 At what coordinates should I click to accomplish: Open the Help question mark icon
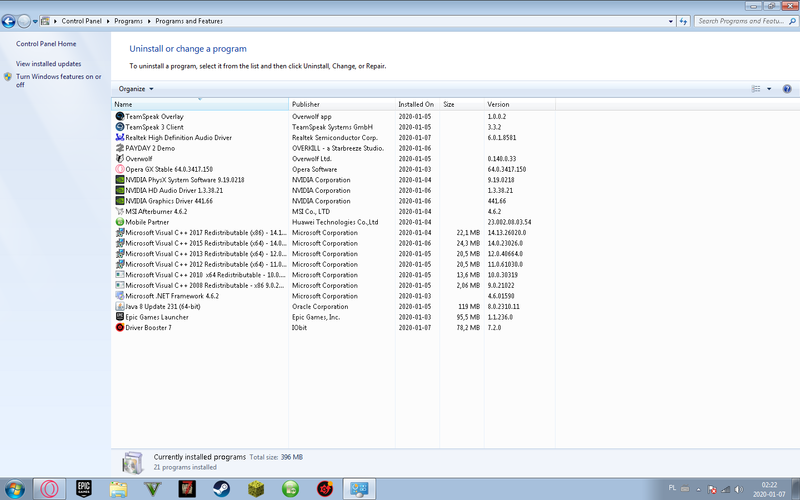787,89
